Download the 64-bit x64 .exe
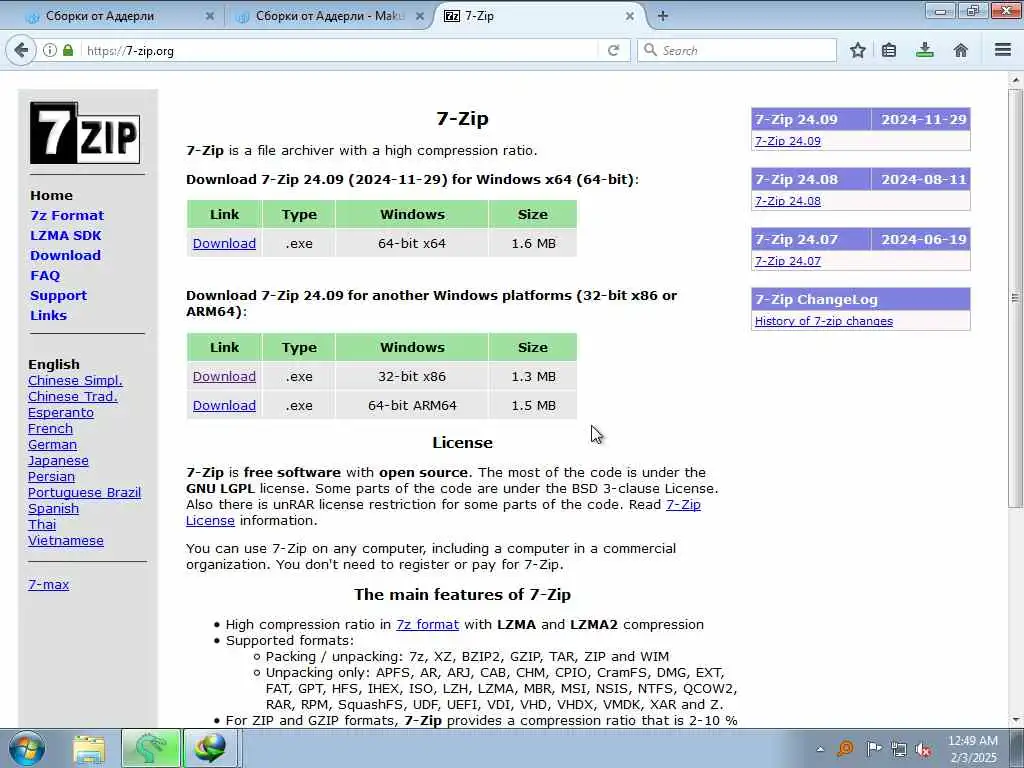This screenshot has height=768, width=1024. coord(224,244)
